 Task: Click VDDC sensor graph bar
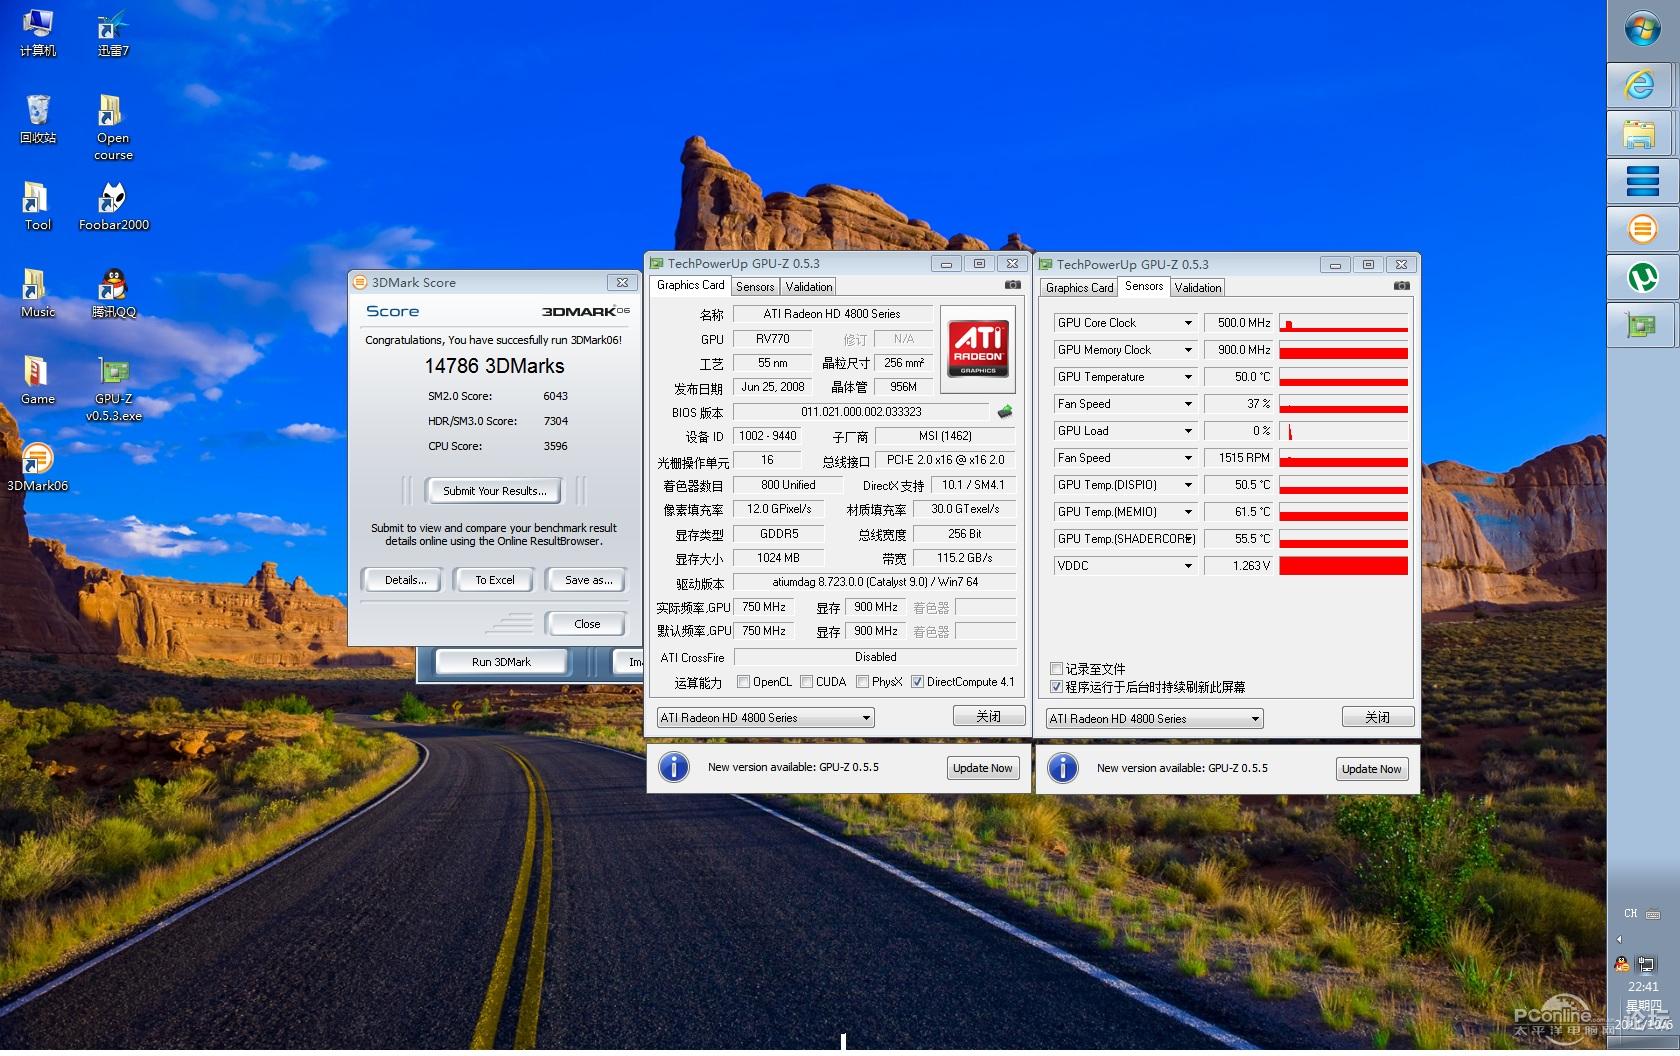coord(1343,566)
